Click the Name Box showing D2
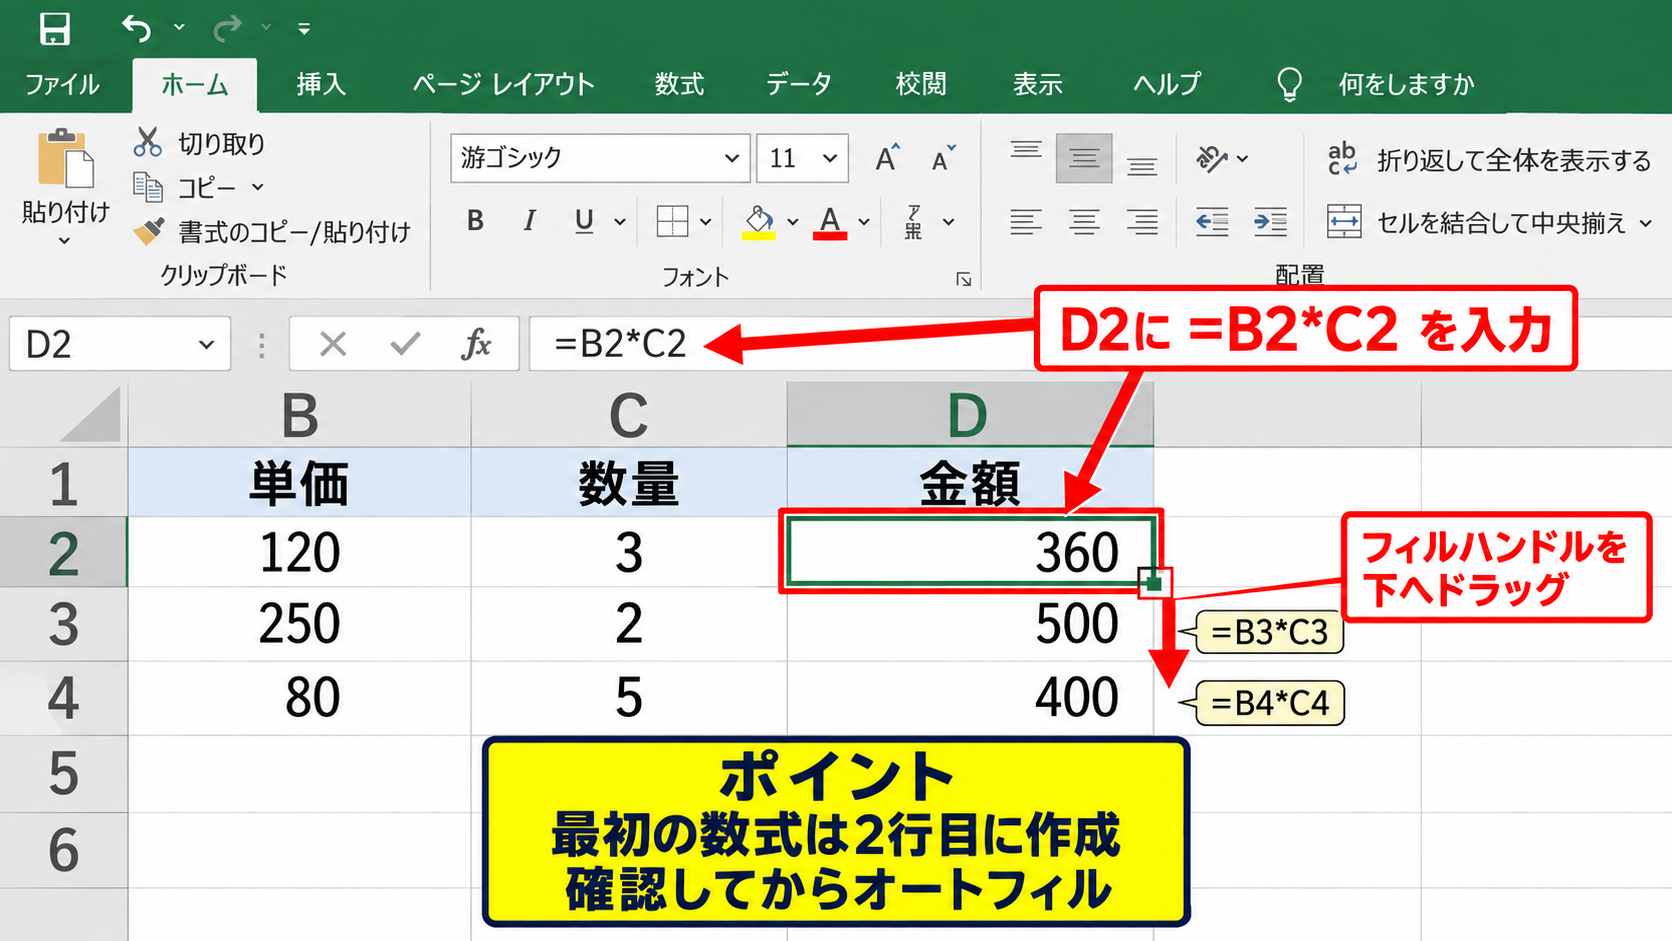The height and width of the screenshot is (941, 1672). coord(120,344)
